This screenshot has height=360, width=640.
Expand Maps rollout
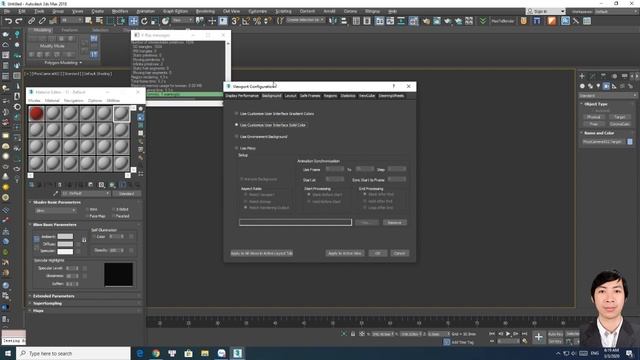(38, 311)
